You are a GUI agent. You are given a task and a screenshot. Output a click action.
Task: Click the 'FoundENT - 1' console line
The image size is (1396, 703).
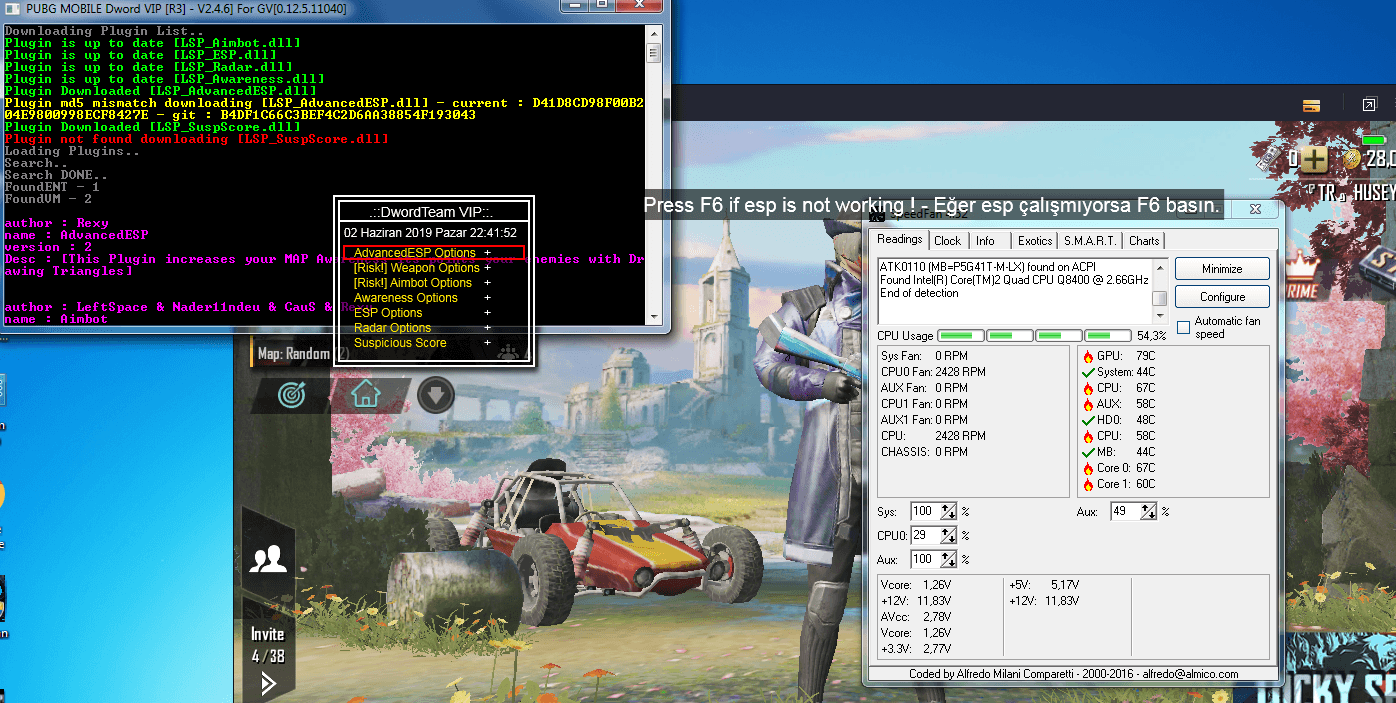click(x=52, y=187)
